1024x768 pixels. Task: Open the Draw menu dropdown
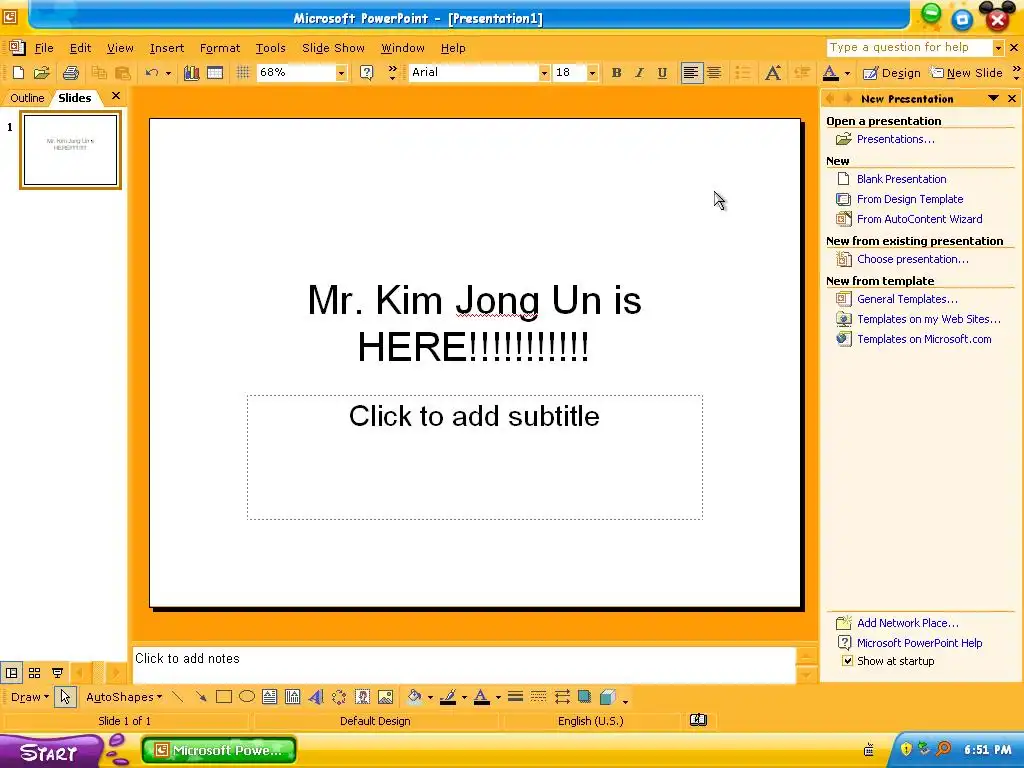[29, 697]
